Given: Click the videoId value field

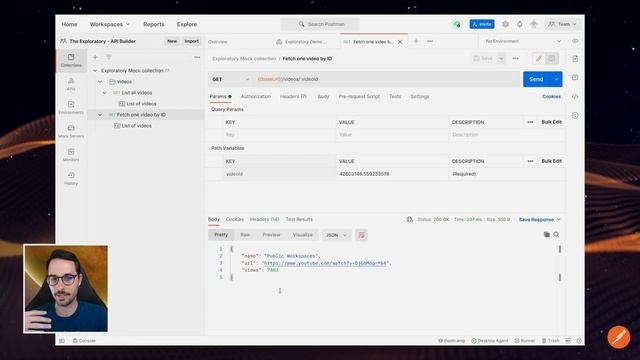Looking at the screenshot, I should click(x=392, y=174).
